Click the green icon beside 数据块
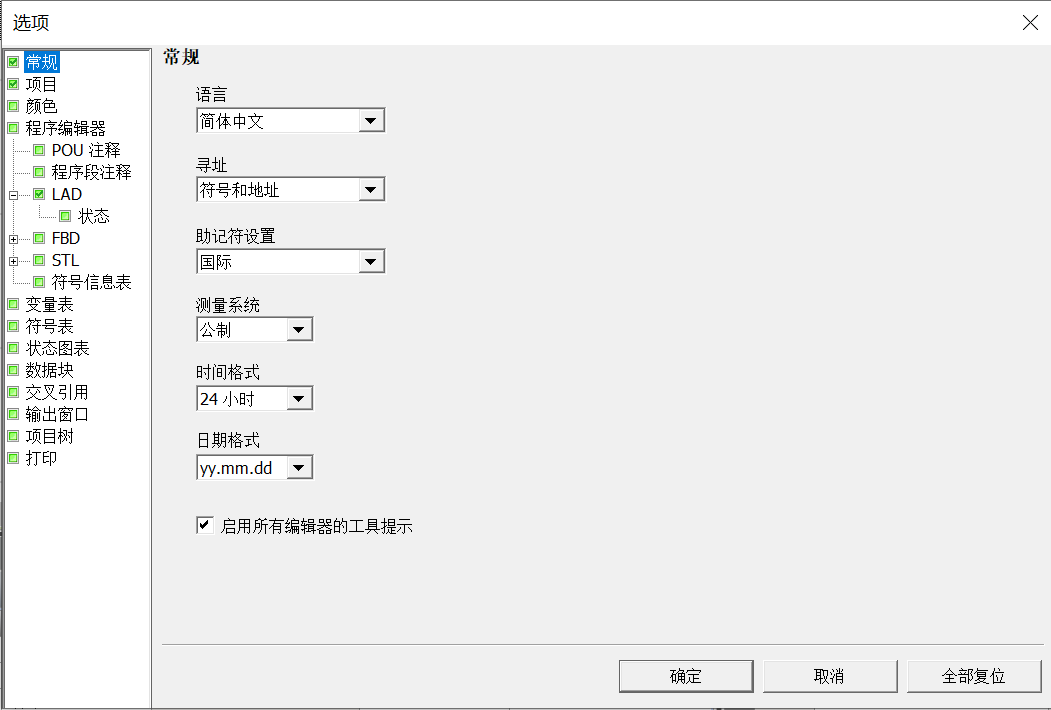Screen dimensions: 1051x710 (x=13, y=370)
